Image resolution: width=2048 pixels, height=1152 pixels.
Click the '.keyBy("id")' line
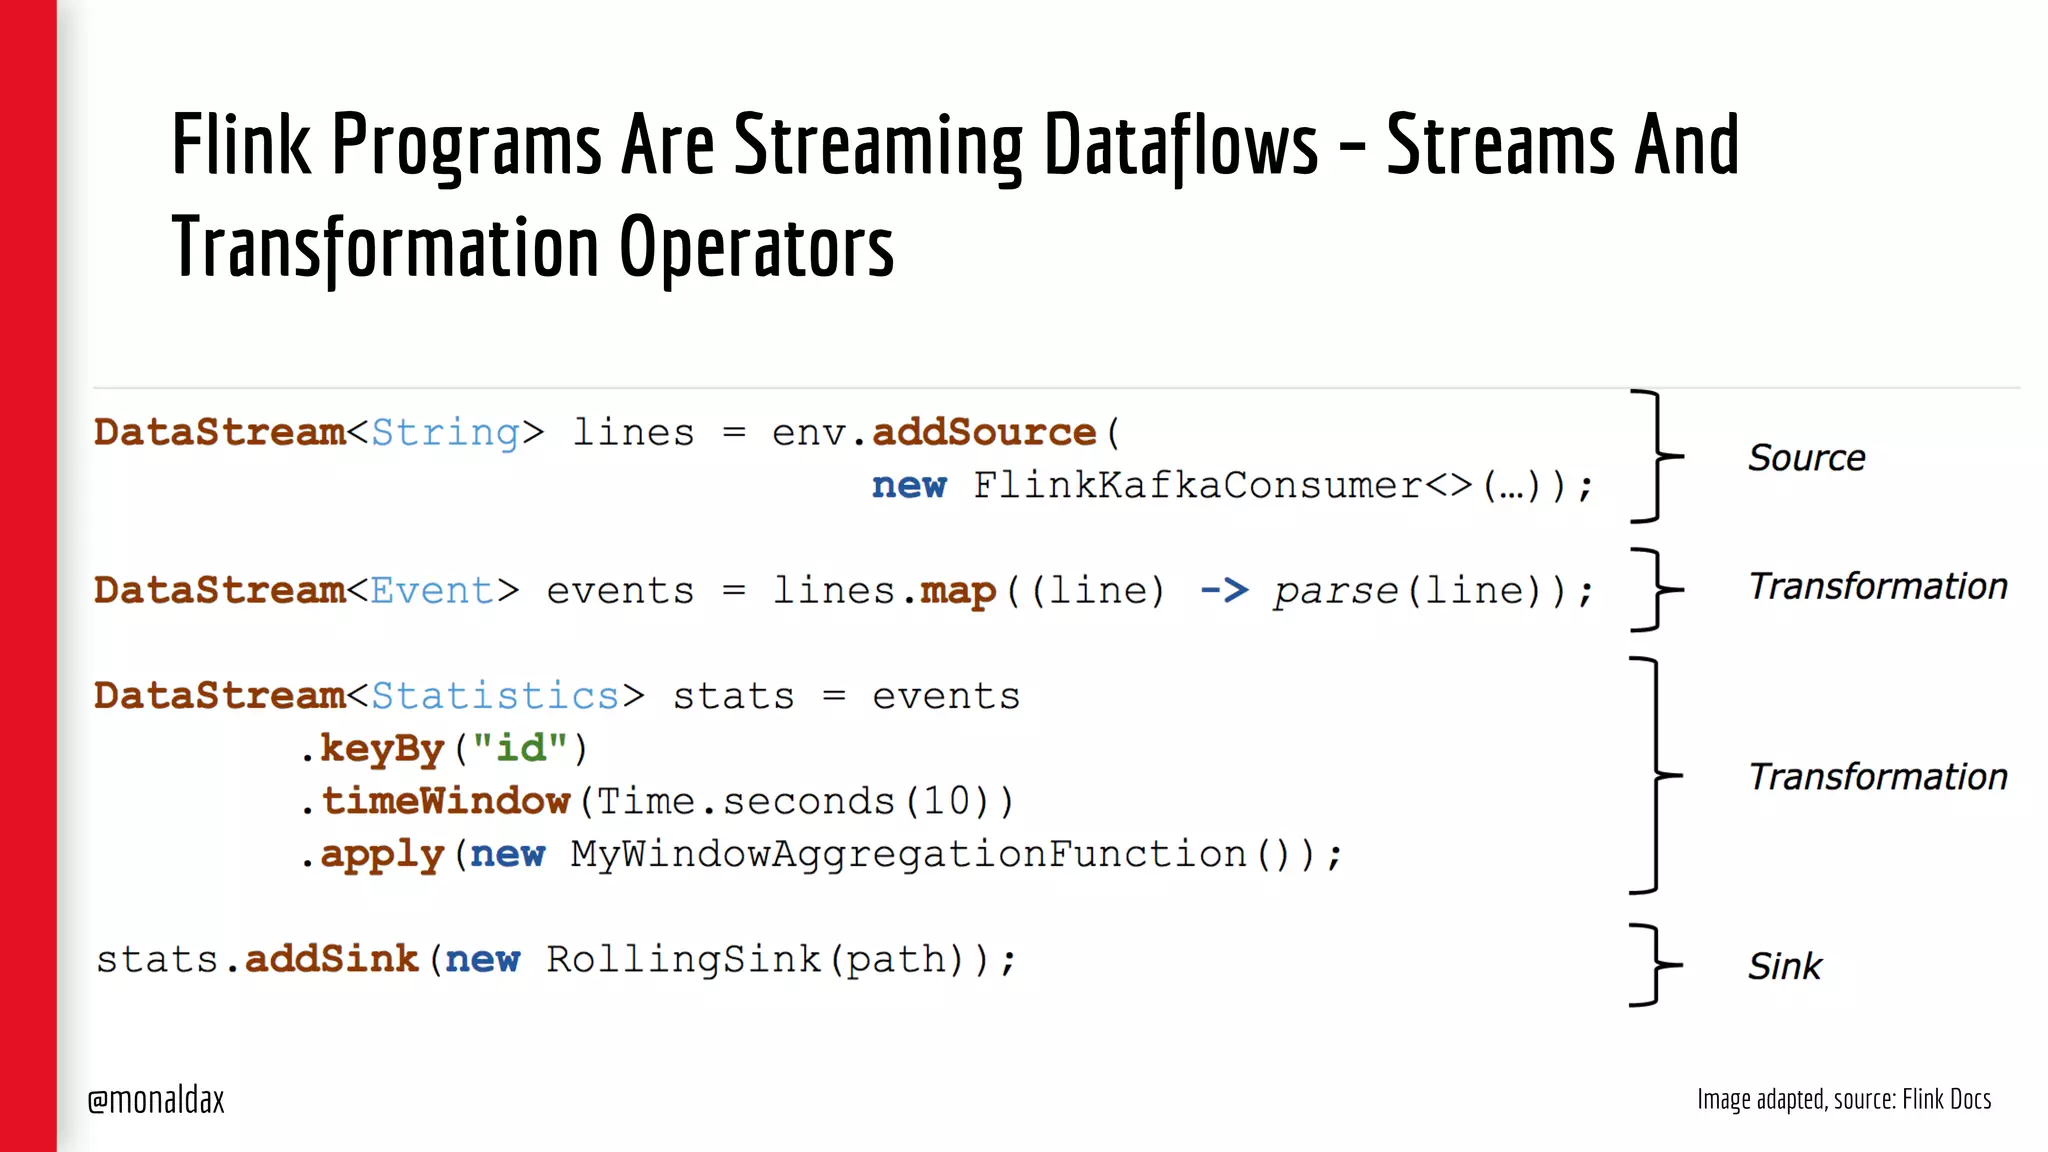pos(444,749)
